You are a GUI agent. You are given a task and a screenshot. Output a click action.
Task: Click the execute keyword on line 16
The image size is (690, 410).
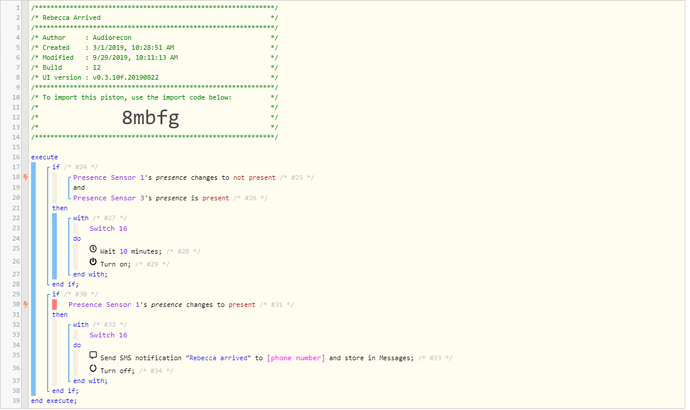coord(44,157)
